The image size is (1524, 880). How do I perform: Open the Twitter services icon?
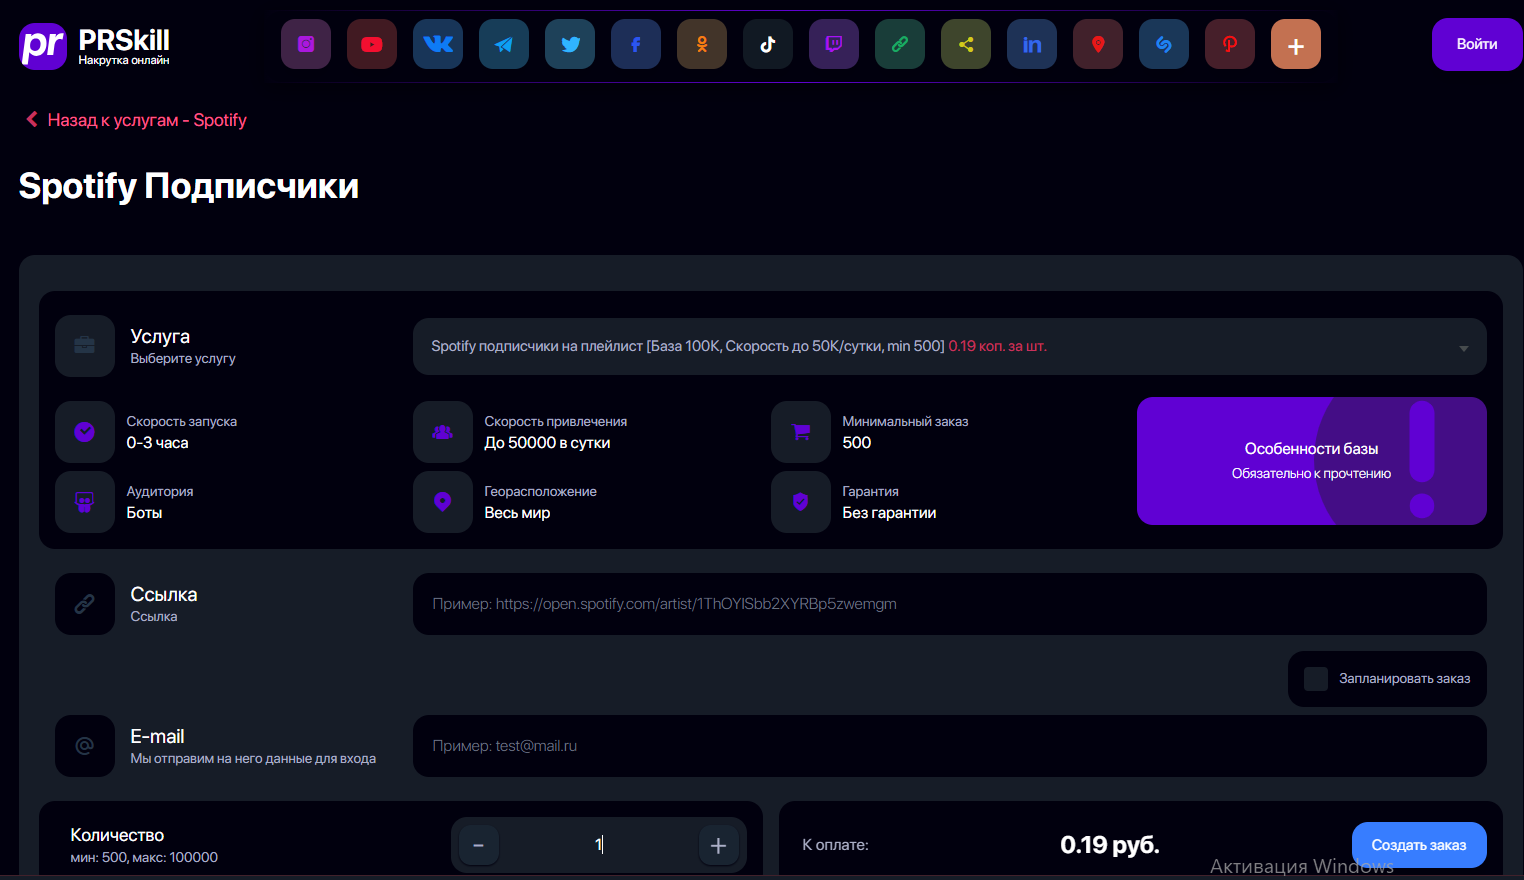point(570,44)
